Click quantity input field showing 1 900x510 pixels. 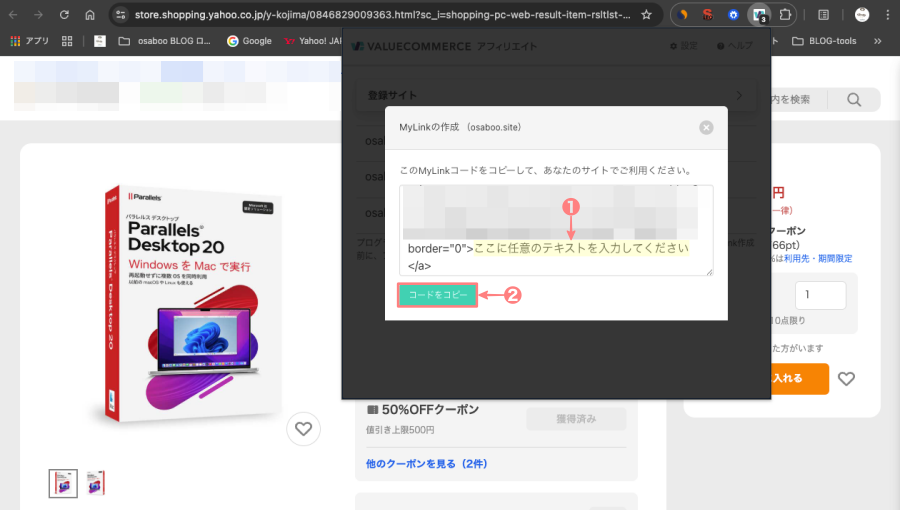tap(820, 295)
